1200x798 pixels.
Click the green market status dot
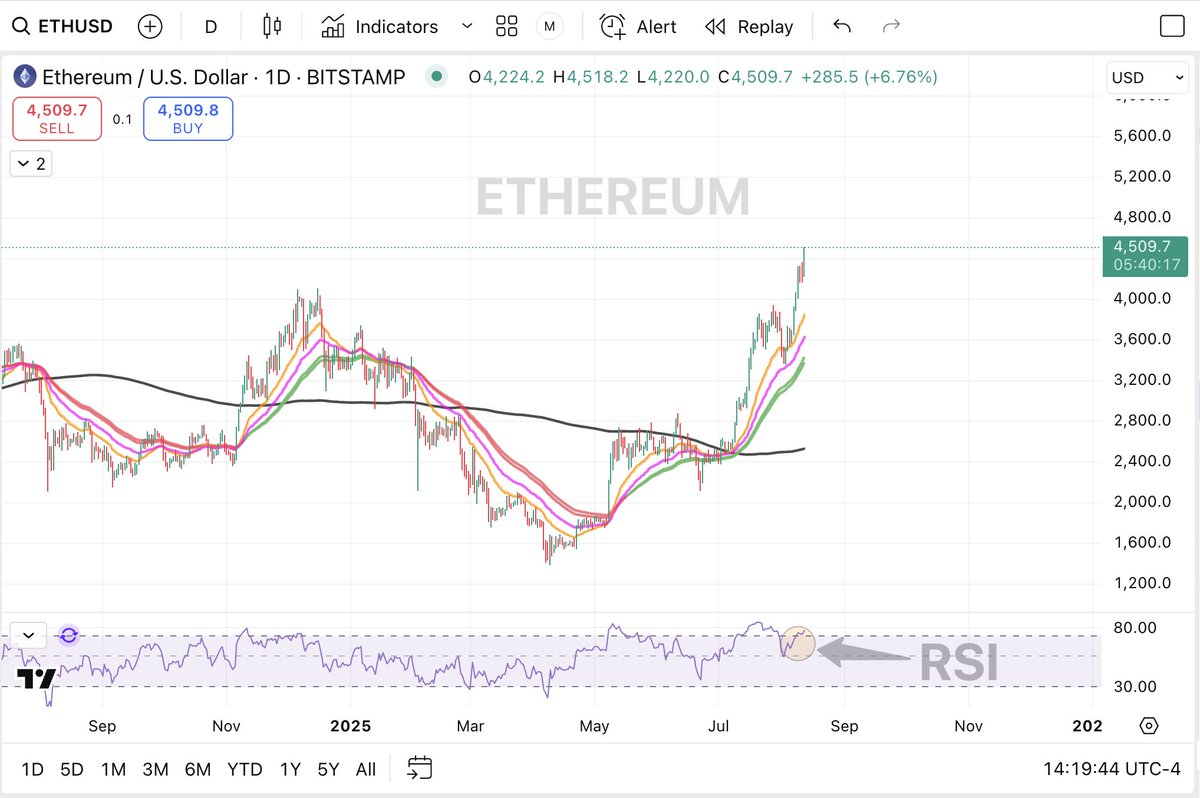point(435,76)
